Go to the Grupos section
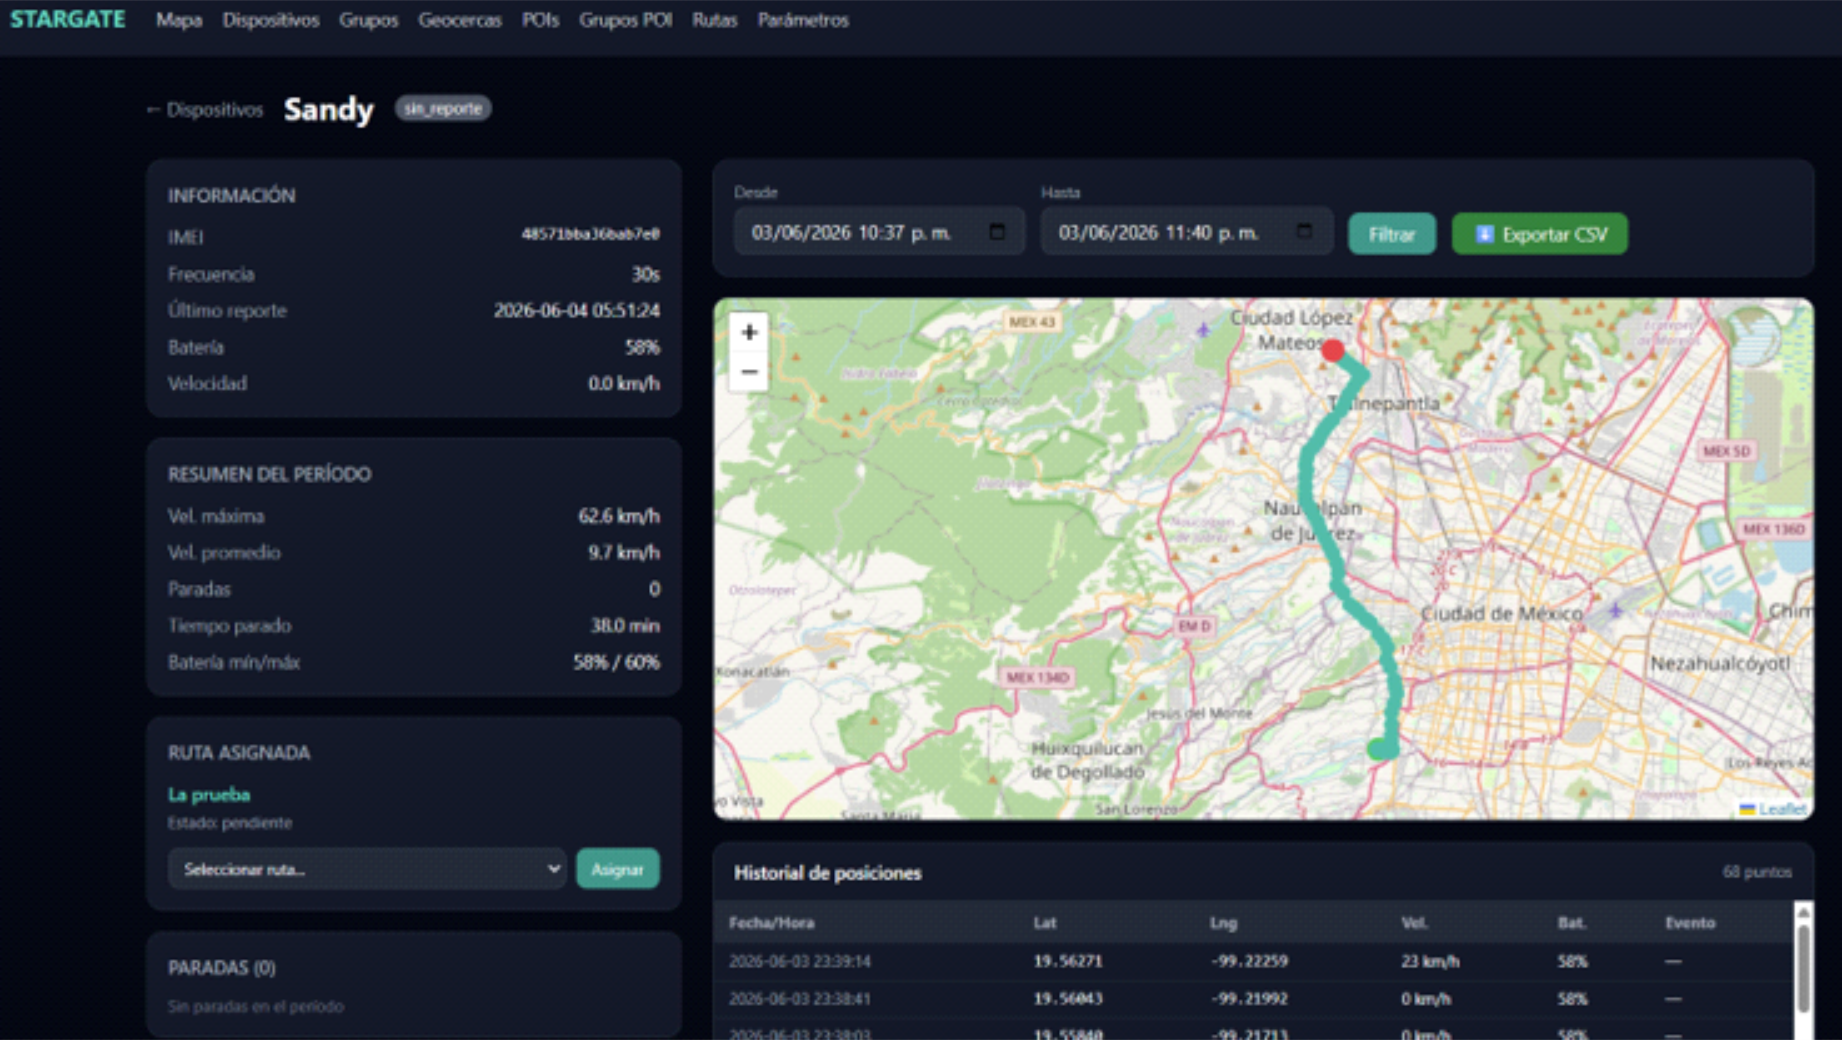Image resolution: width=1842 pixels, height=1040 pixels. [368, 20]
